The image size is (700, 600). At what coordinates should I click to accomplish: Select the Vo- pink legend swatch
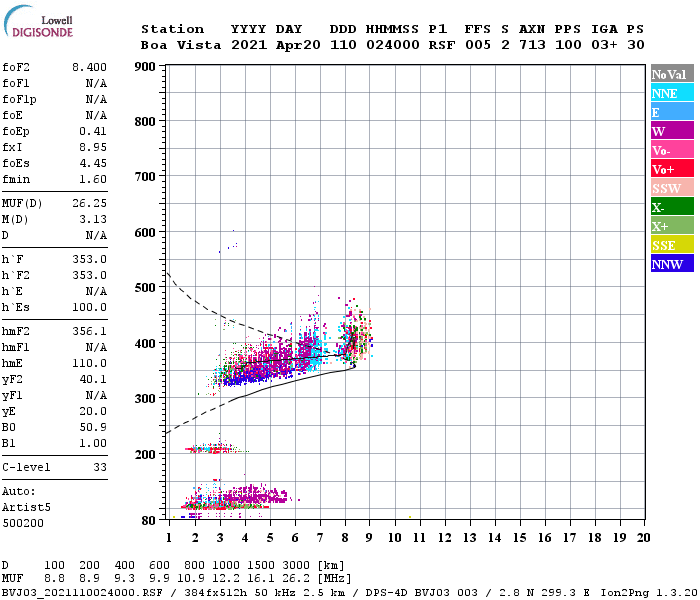[x=672, y=150]
